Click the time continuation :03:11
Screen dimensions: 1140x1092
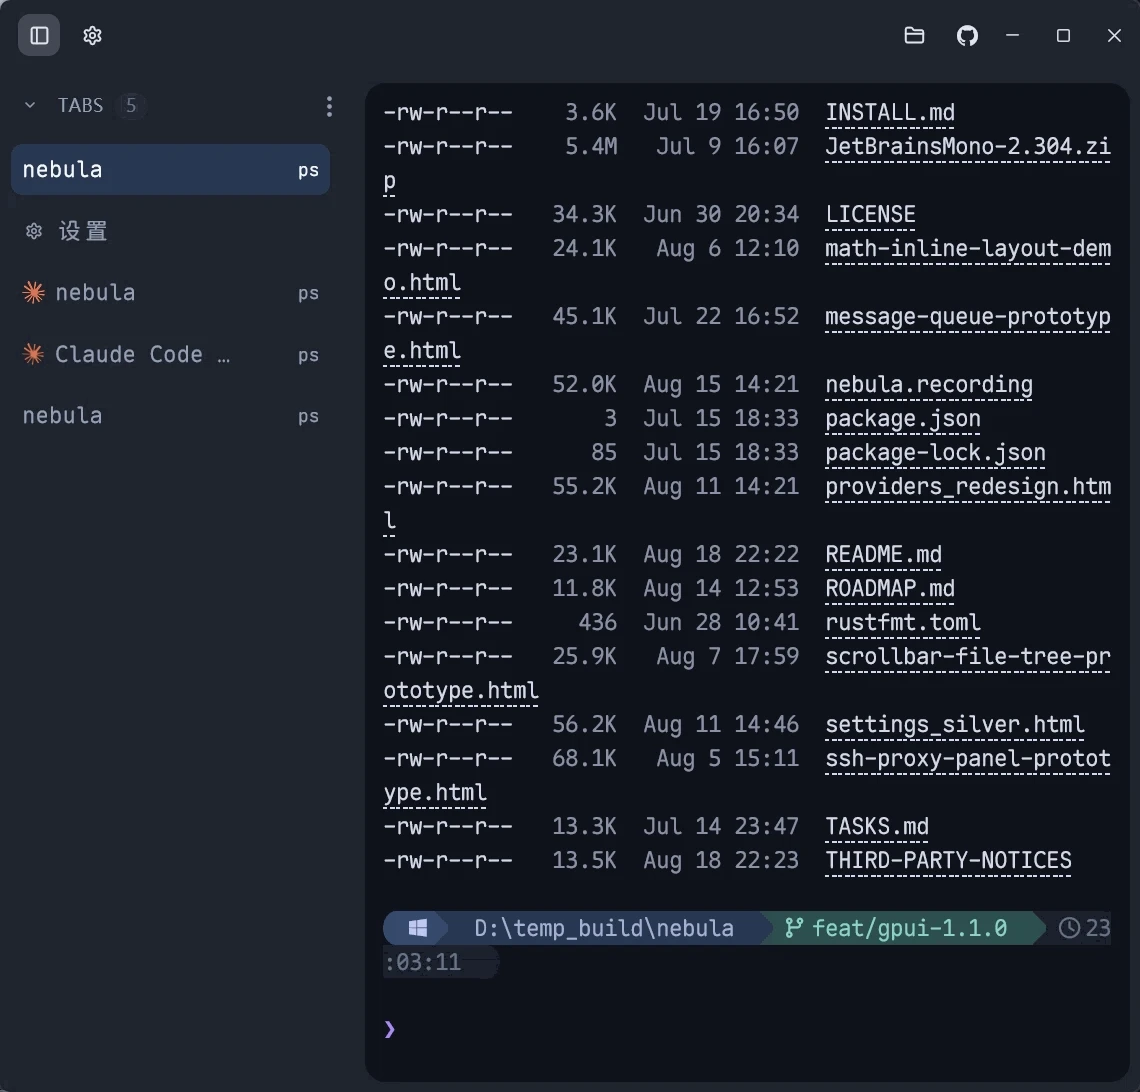coord(422,963)
